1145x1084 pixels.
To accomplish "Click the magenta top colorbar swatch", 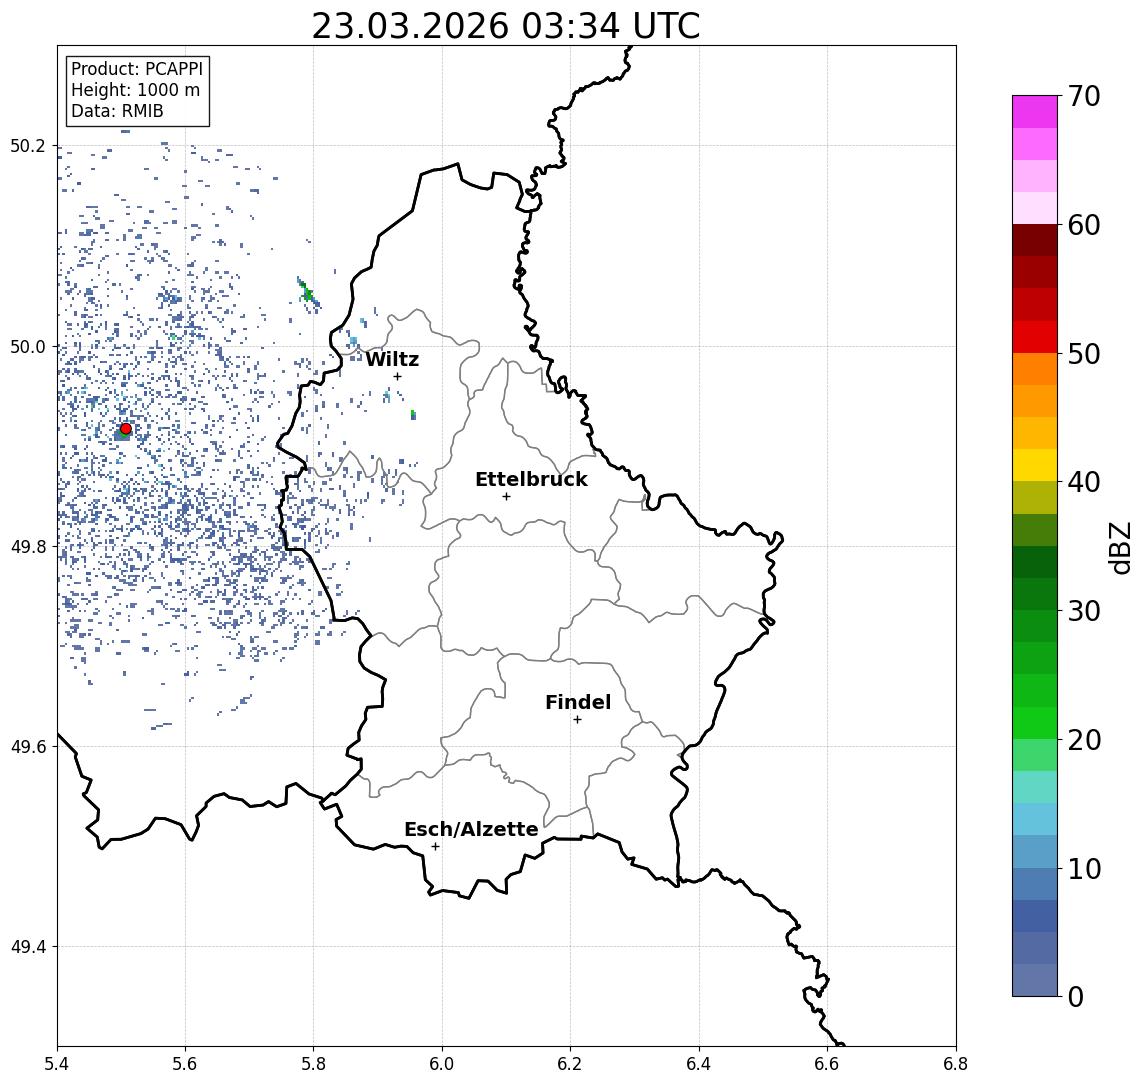I will (1035, 112).
